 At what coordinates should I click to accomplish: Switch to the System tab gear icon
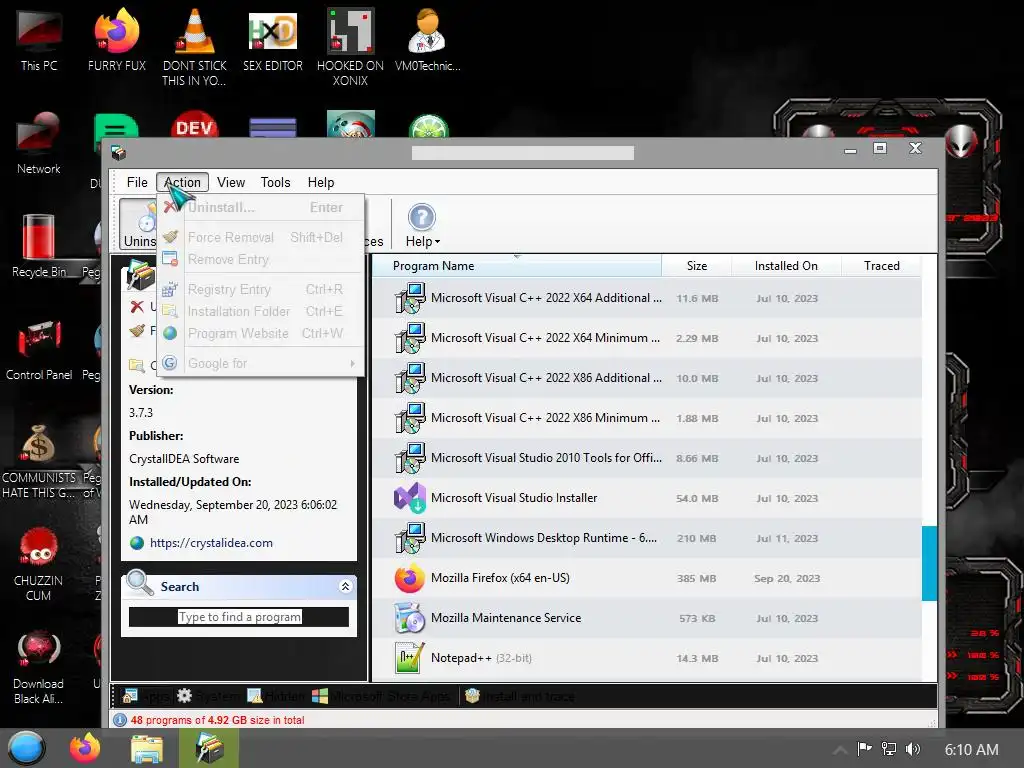click(185, 696)
